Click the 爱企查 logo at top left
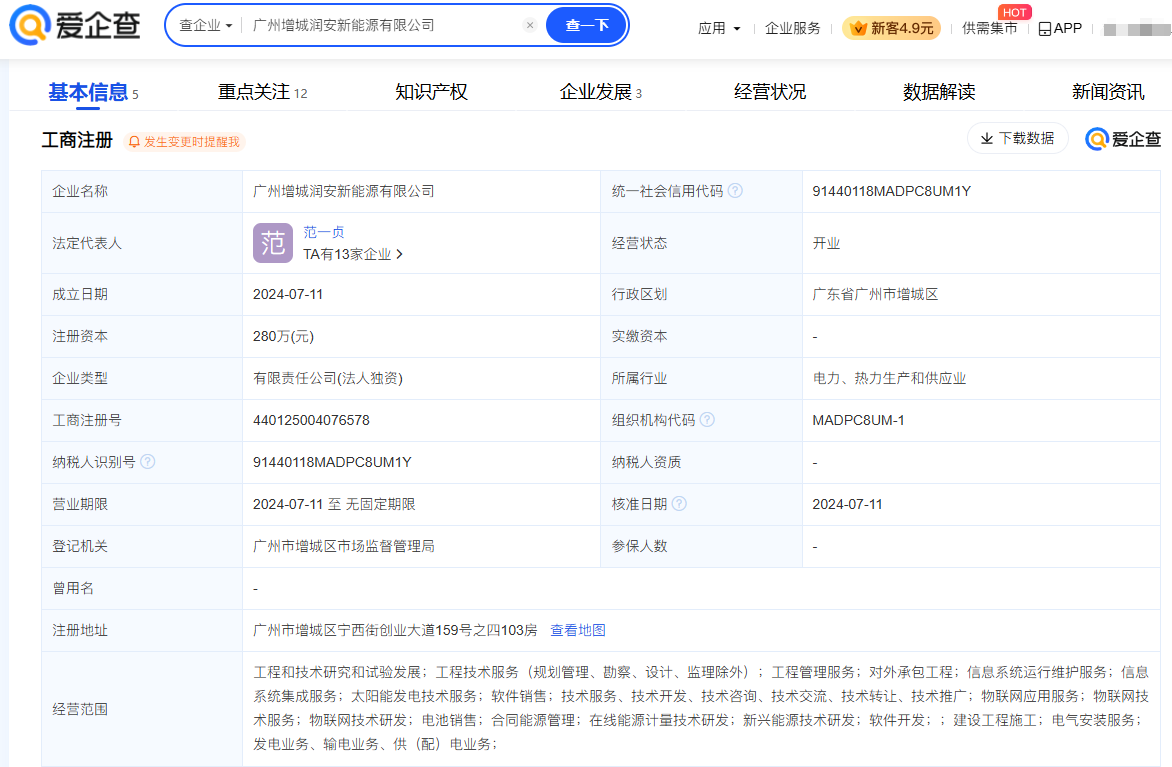 pyautogui.click(x=75, y=25)
